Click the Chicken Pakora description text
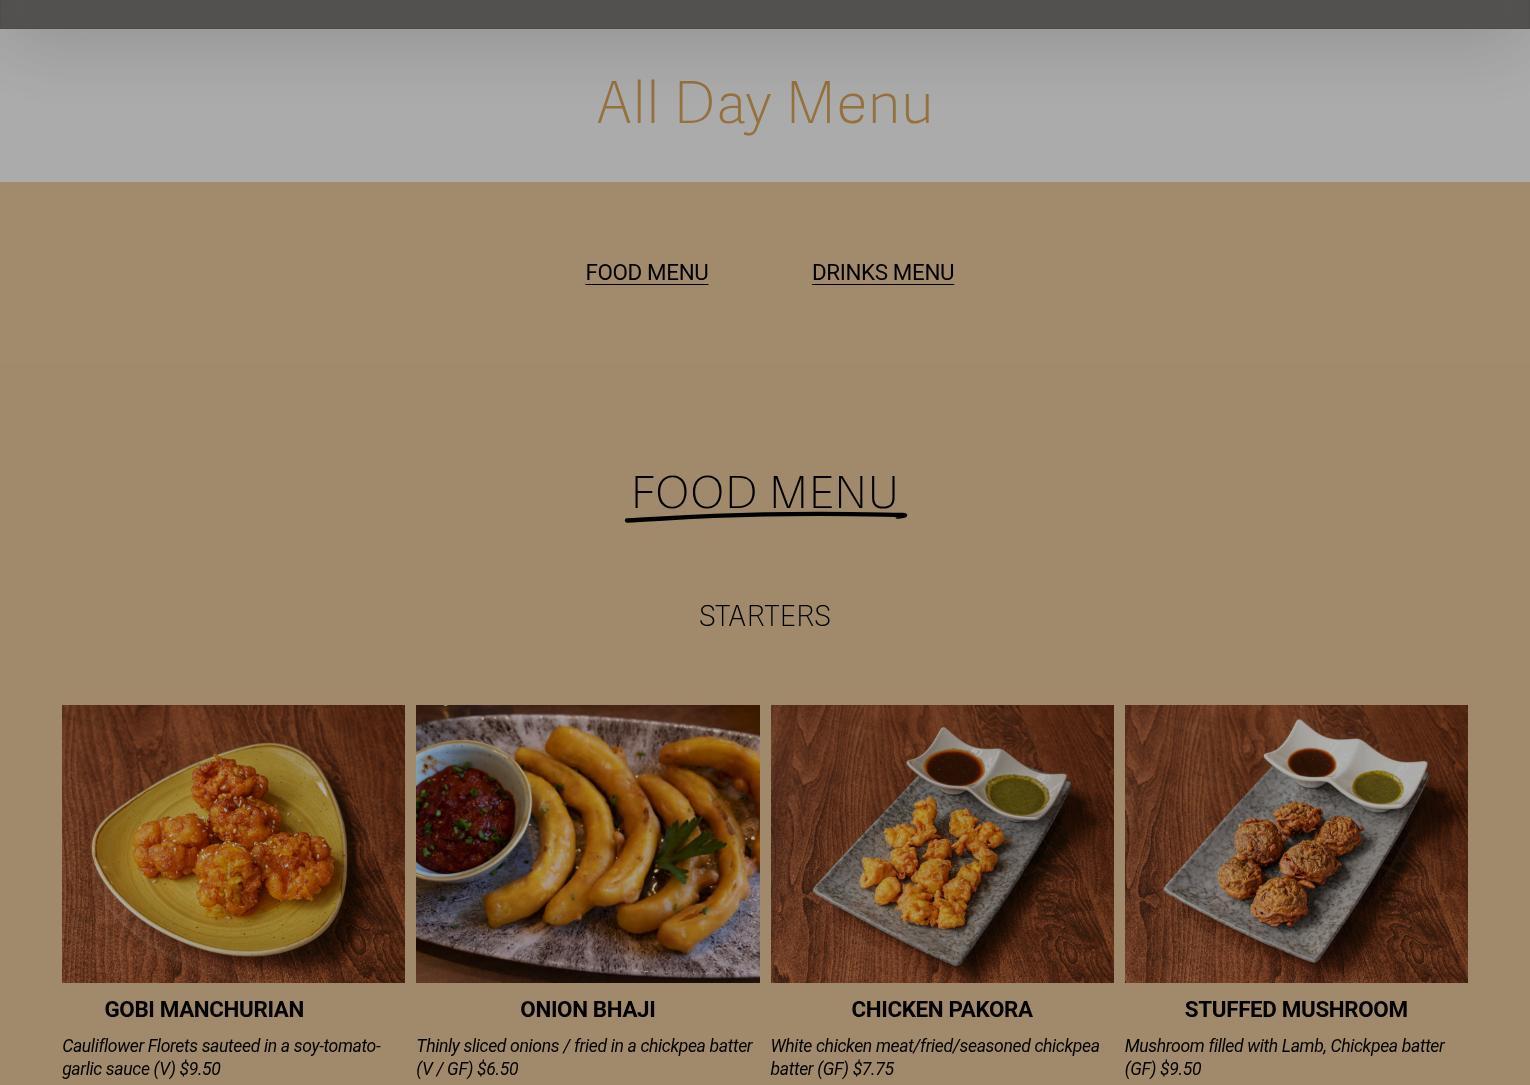This screenshot has height=1085, width=1530. (935, 1057)
